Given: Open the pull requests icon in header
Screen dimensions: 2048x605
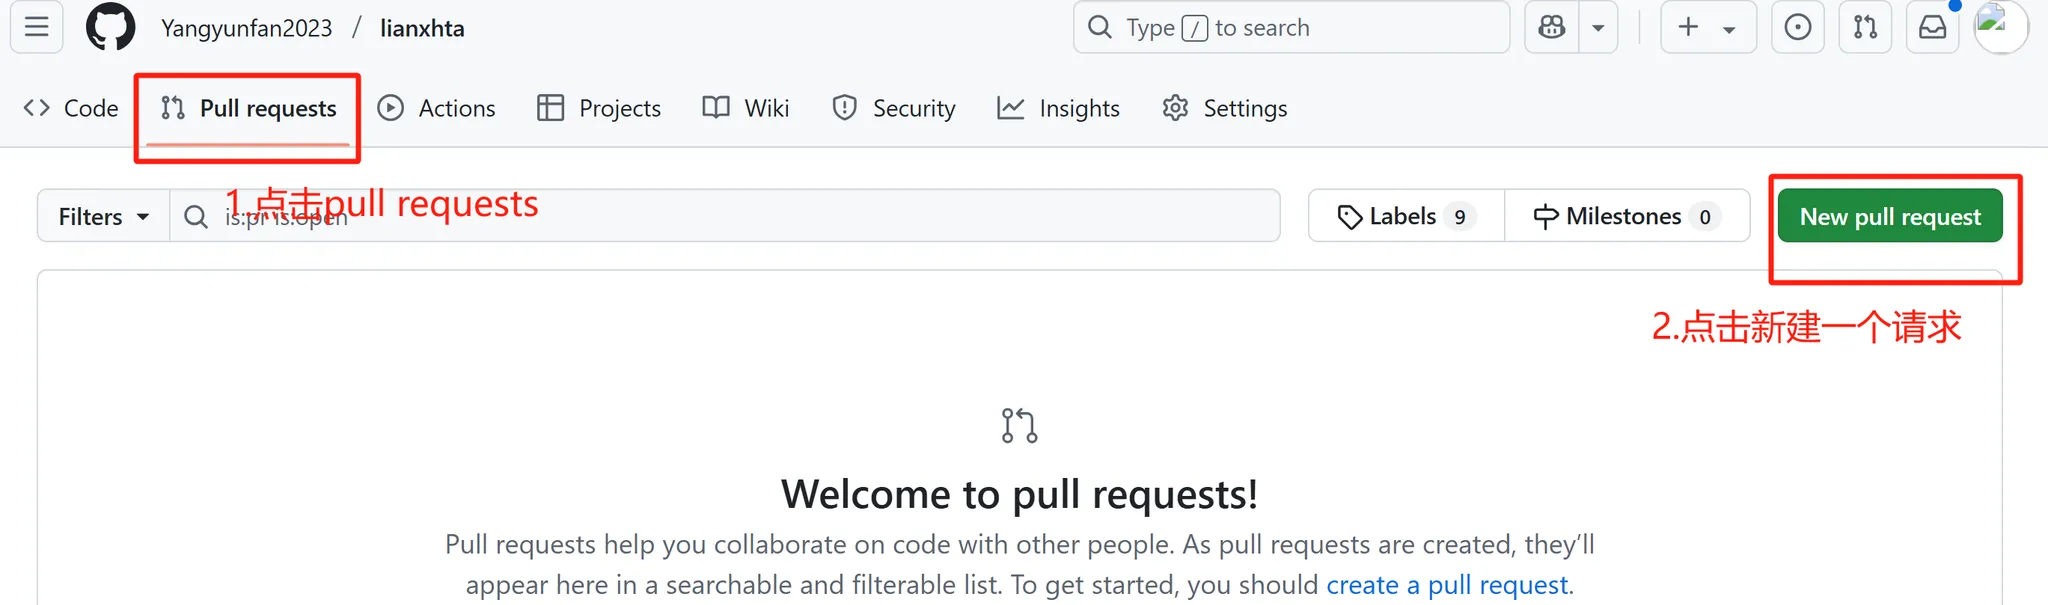Looking at the screenshot, I should [1865, 27].
